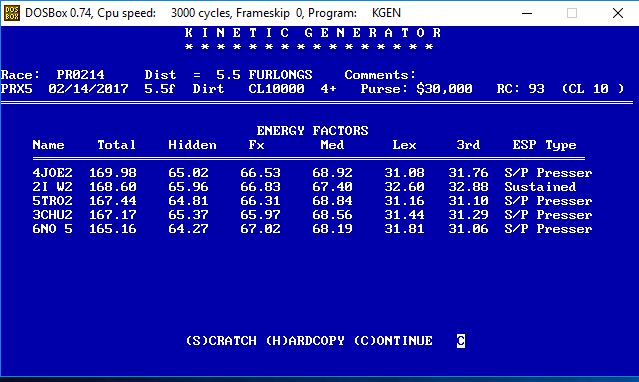Viewport: 639px width, 382px height.
Task: Click the Purse: $30,000 value
Action: pyautogui.click(x=416, y=88)
